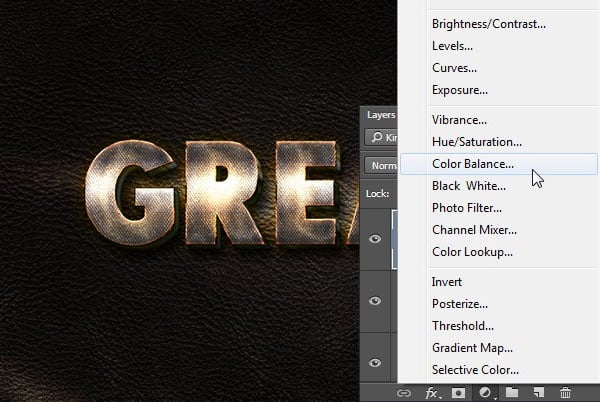Create a new layer group
Image resolution: width=600 pixels, height=402 pixels.
point(512,393)
